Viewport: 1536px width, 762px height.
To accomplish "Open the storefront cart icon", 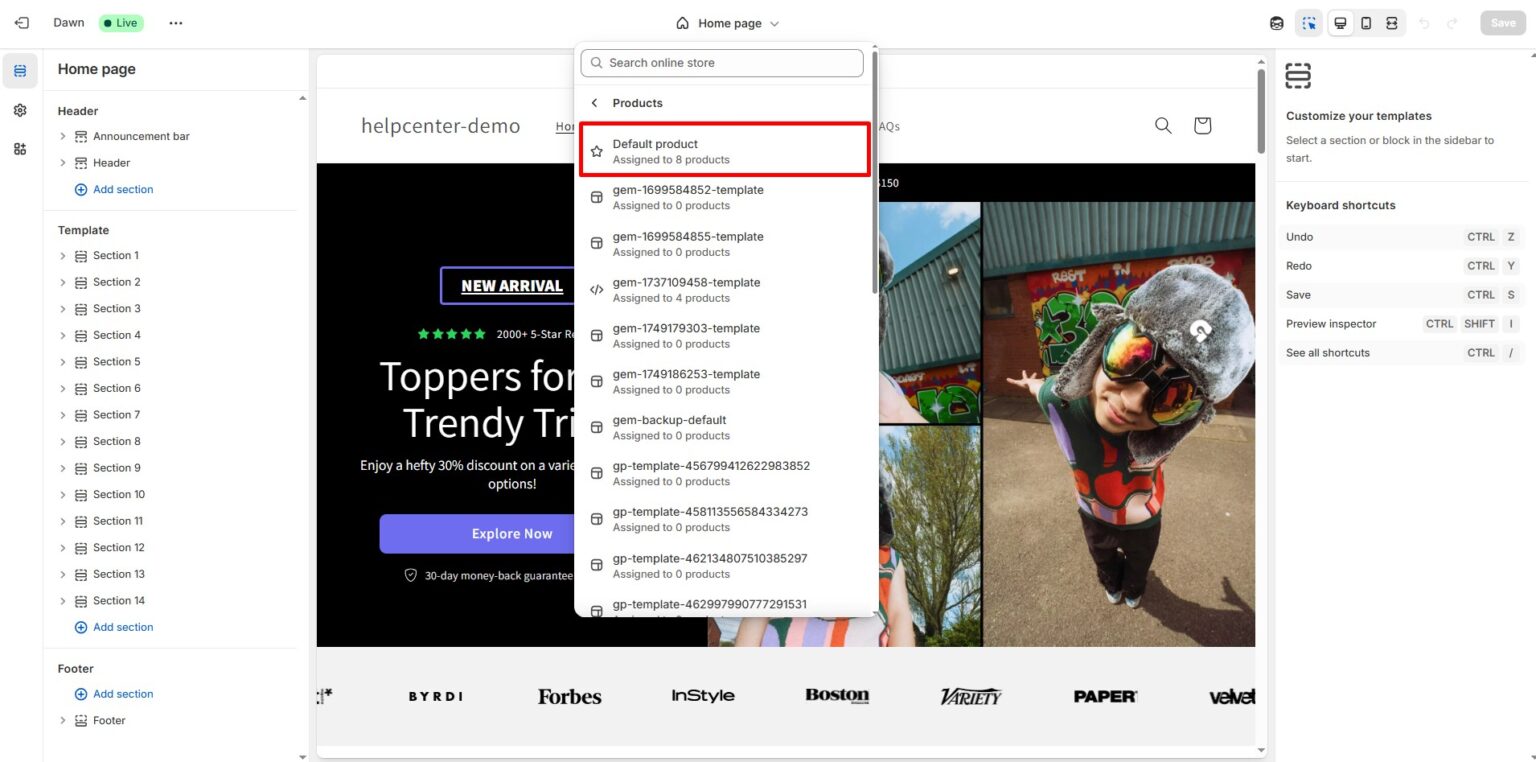I will click(x=1203, y=125).
